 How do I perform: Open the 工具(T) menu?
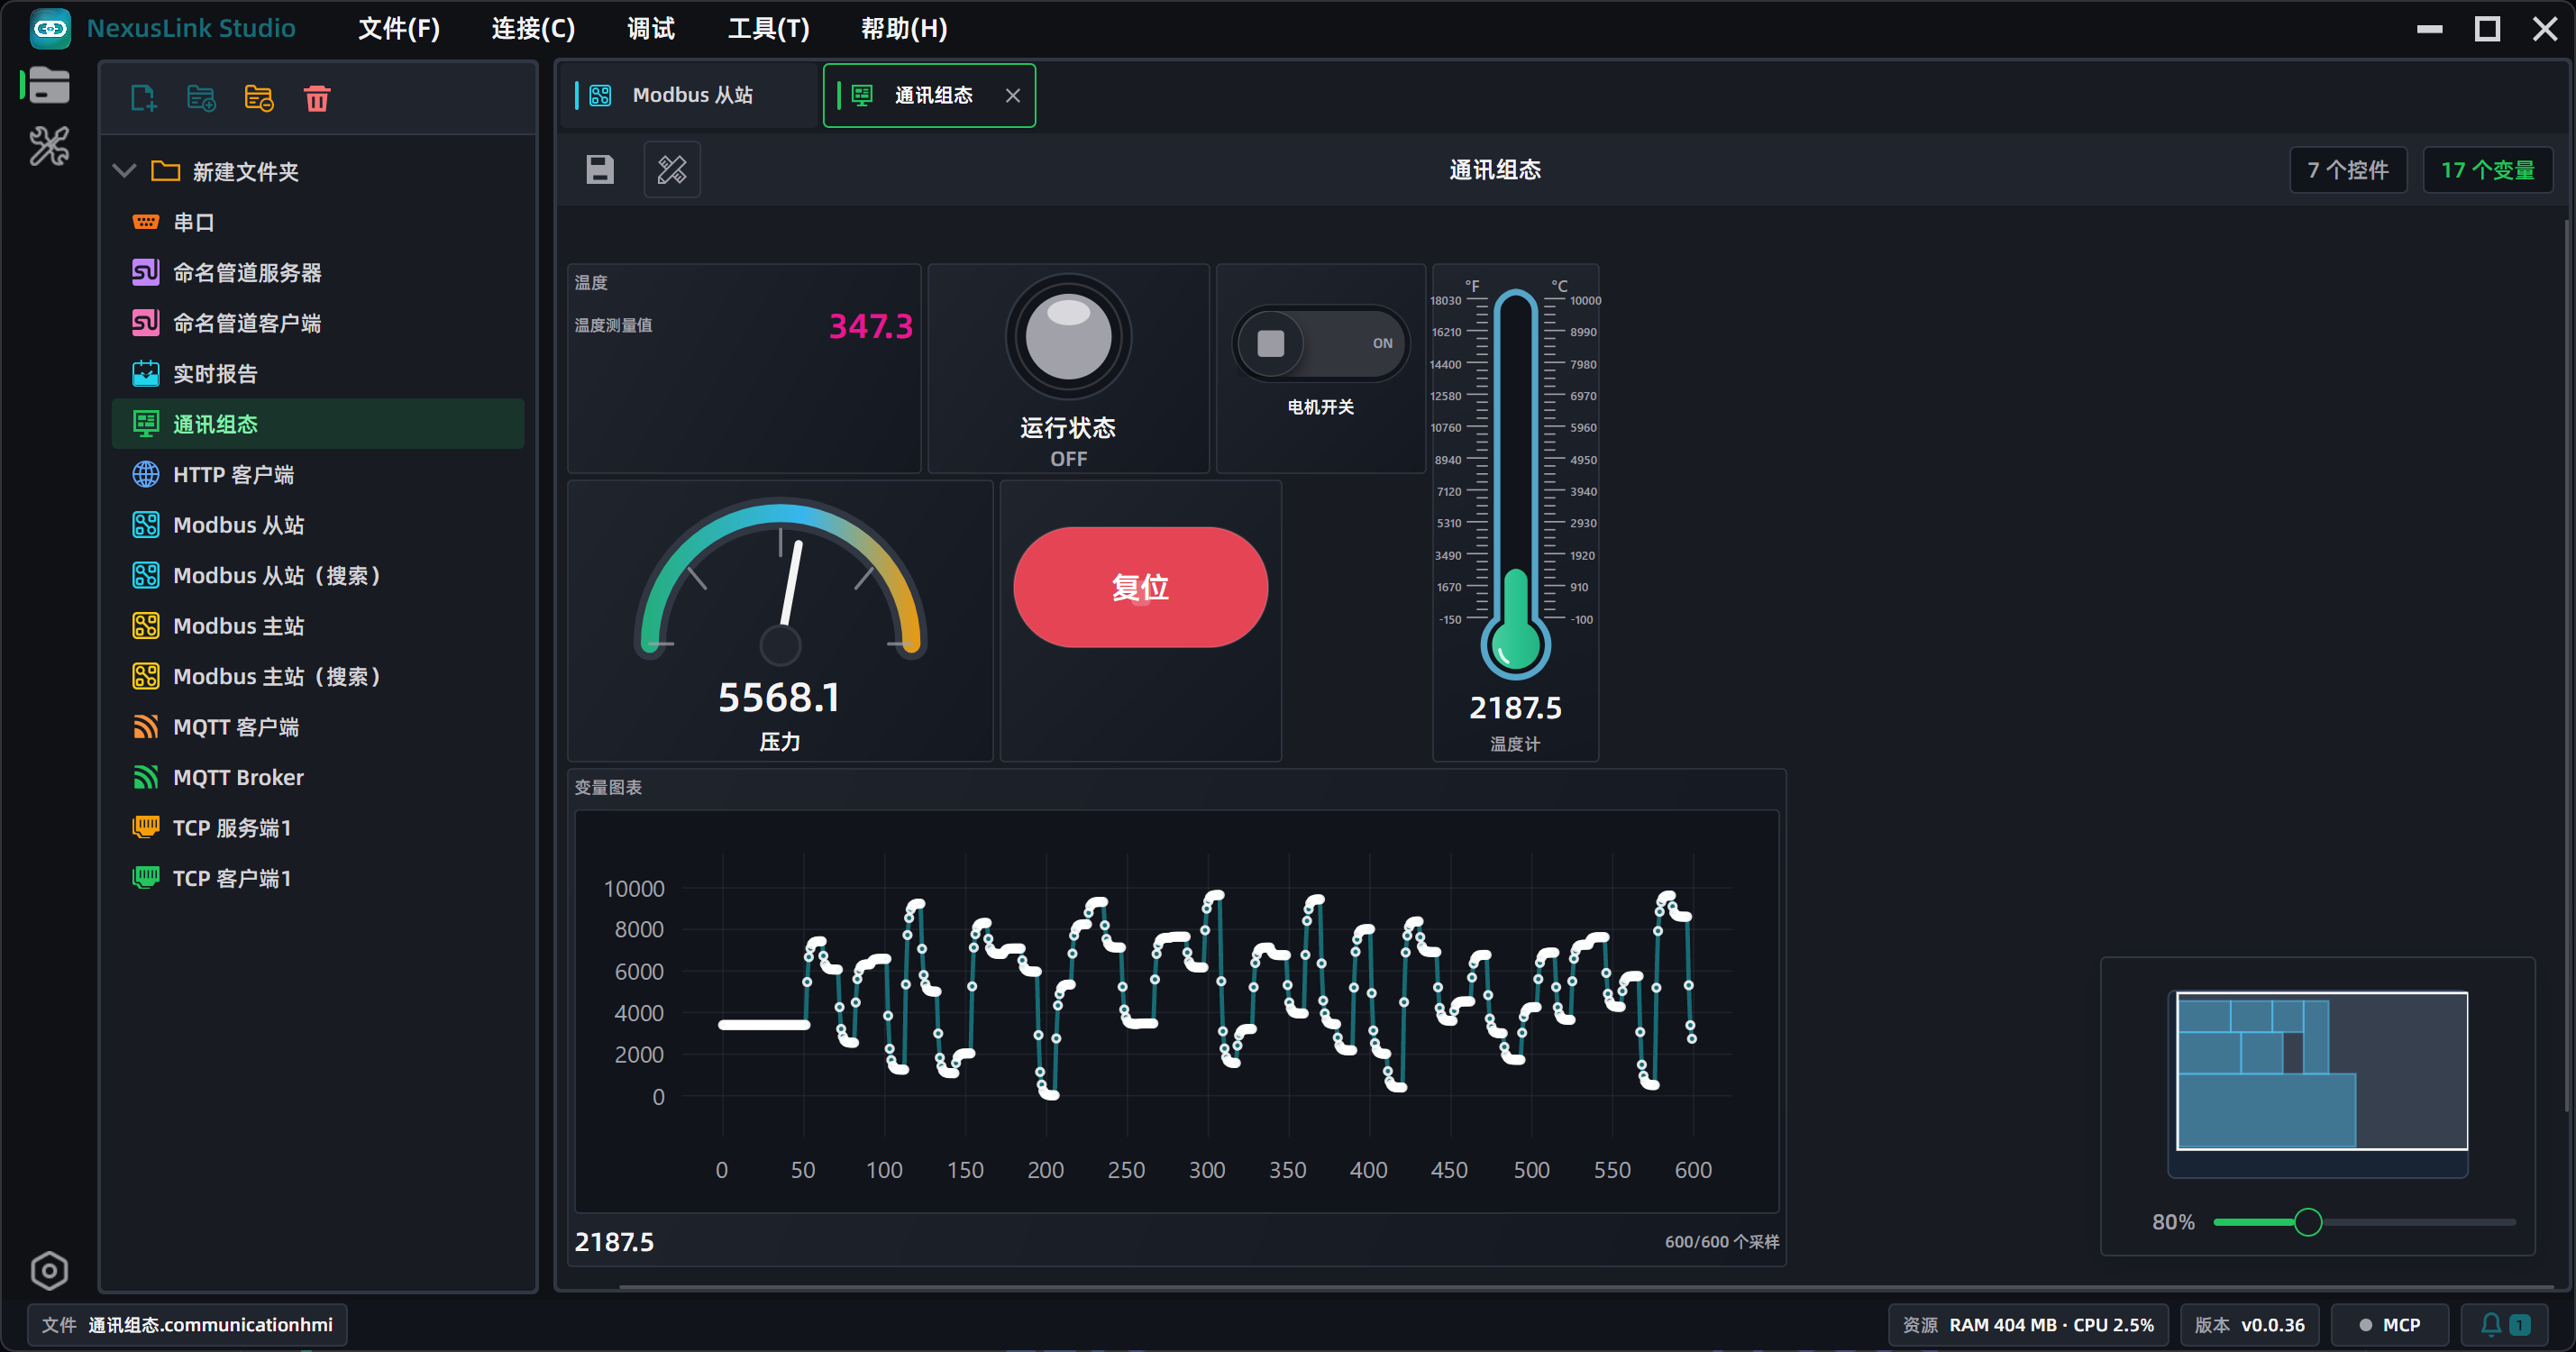click(x=768, y=28)
